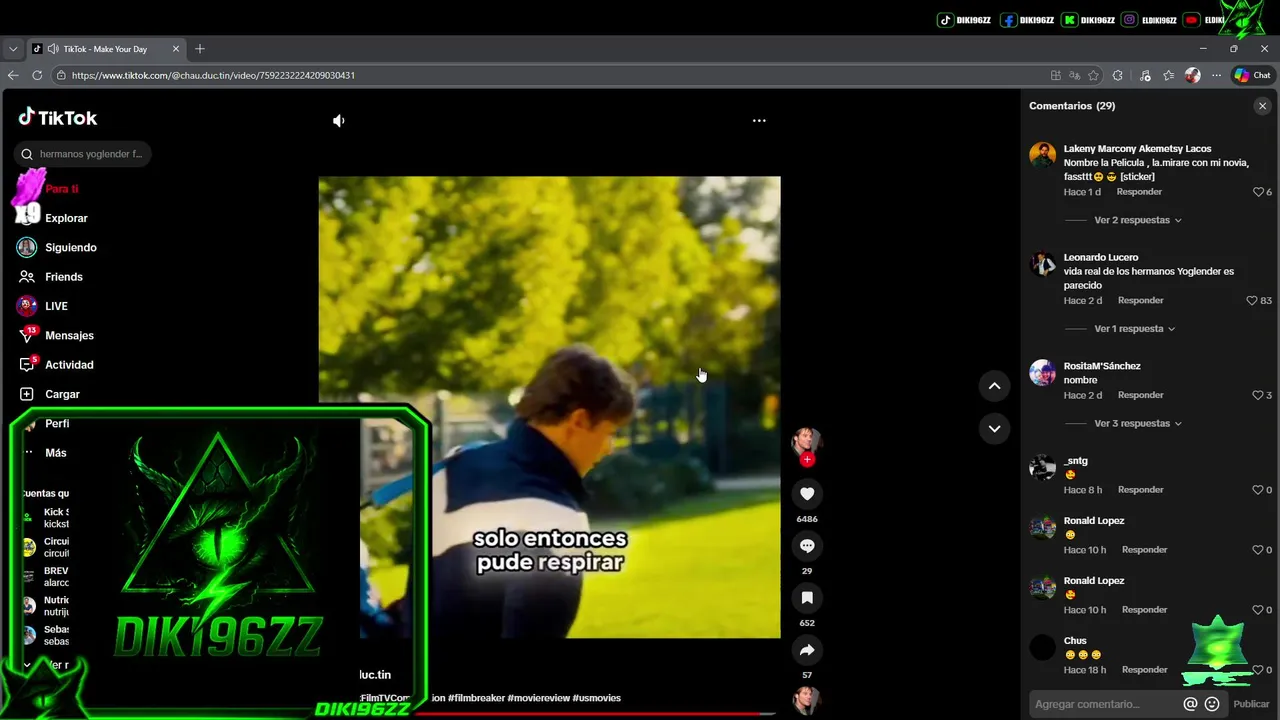Go back in the browser
The height and width of the screenshot is (720, 1280).
point(13,75)
